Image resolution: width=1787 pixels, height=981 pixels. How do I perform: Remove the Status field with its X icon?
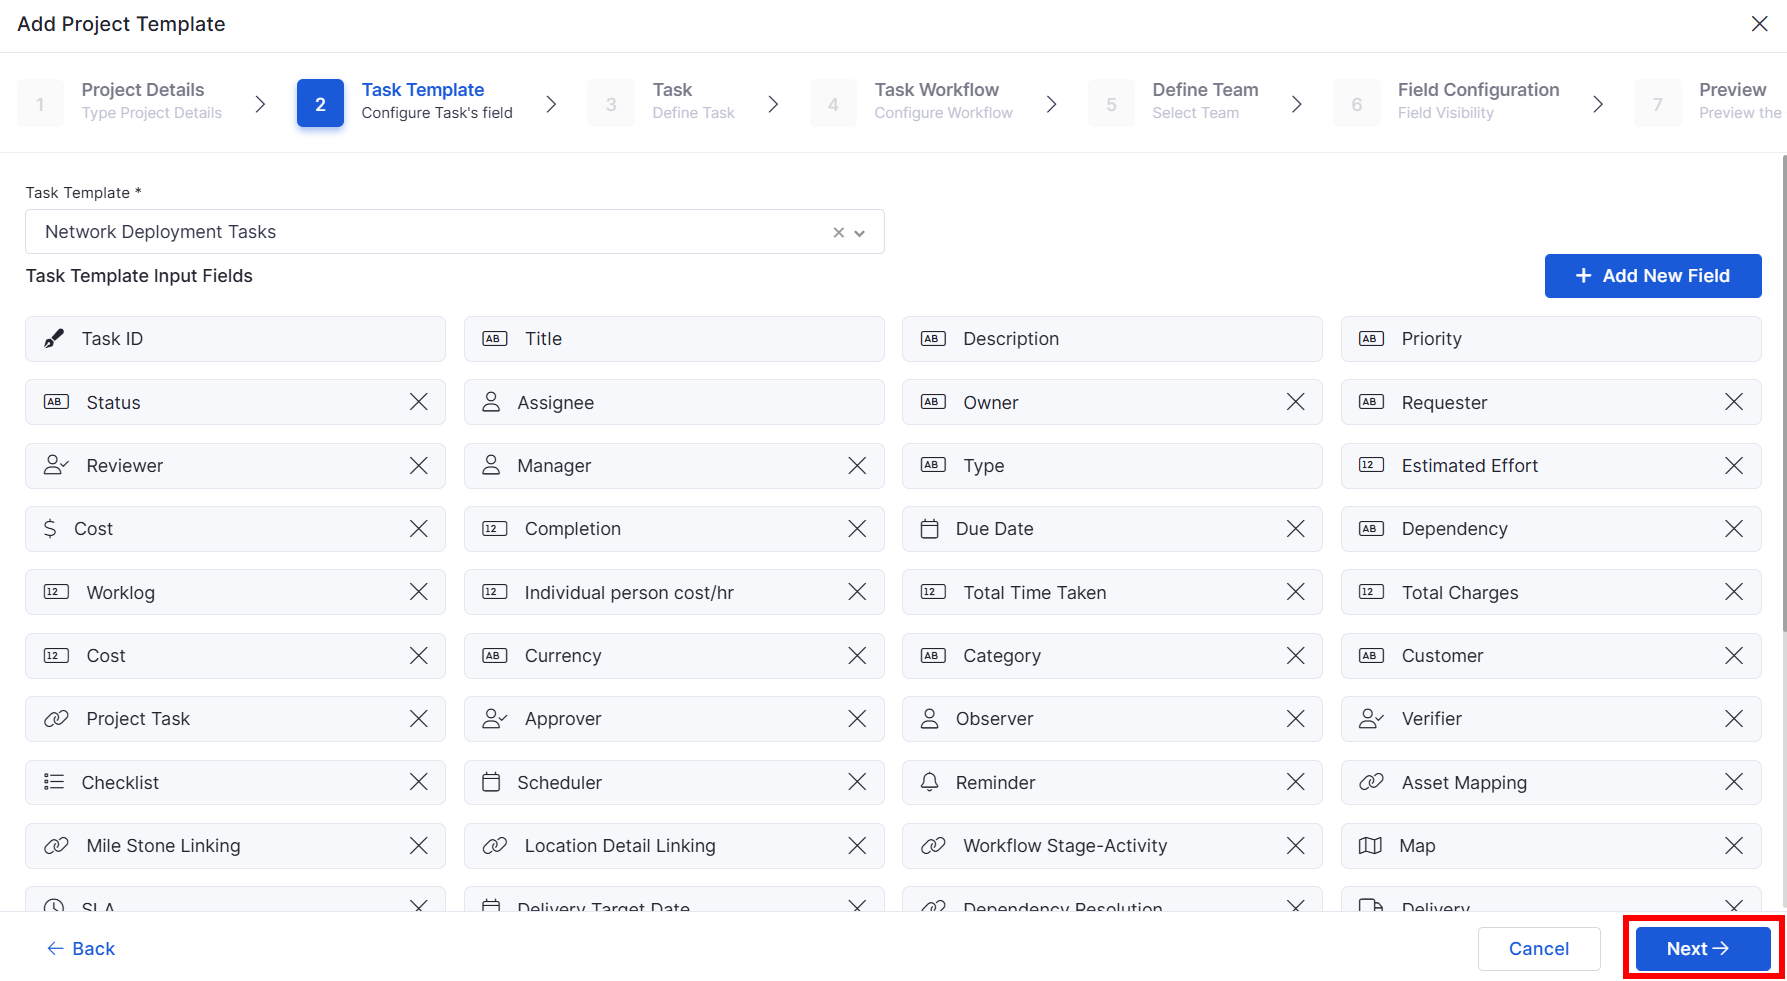(418, 402)
